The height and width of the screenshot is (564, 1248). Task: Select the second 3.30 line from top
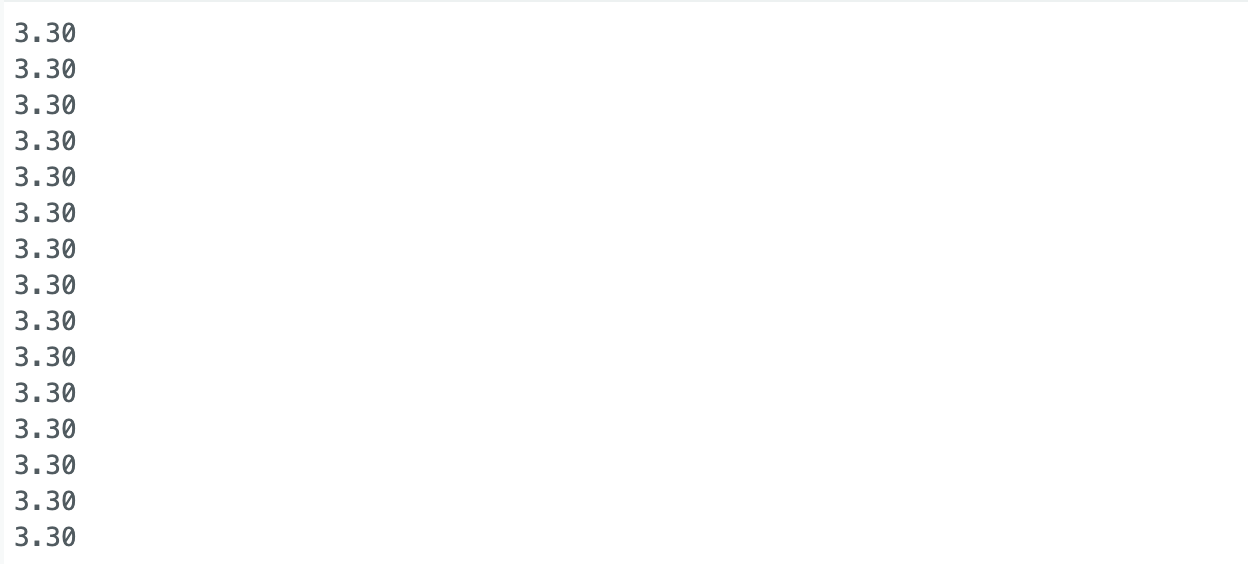45,69
